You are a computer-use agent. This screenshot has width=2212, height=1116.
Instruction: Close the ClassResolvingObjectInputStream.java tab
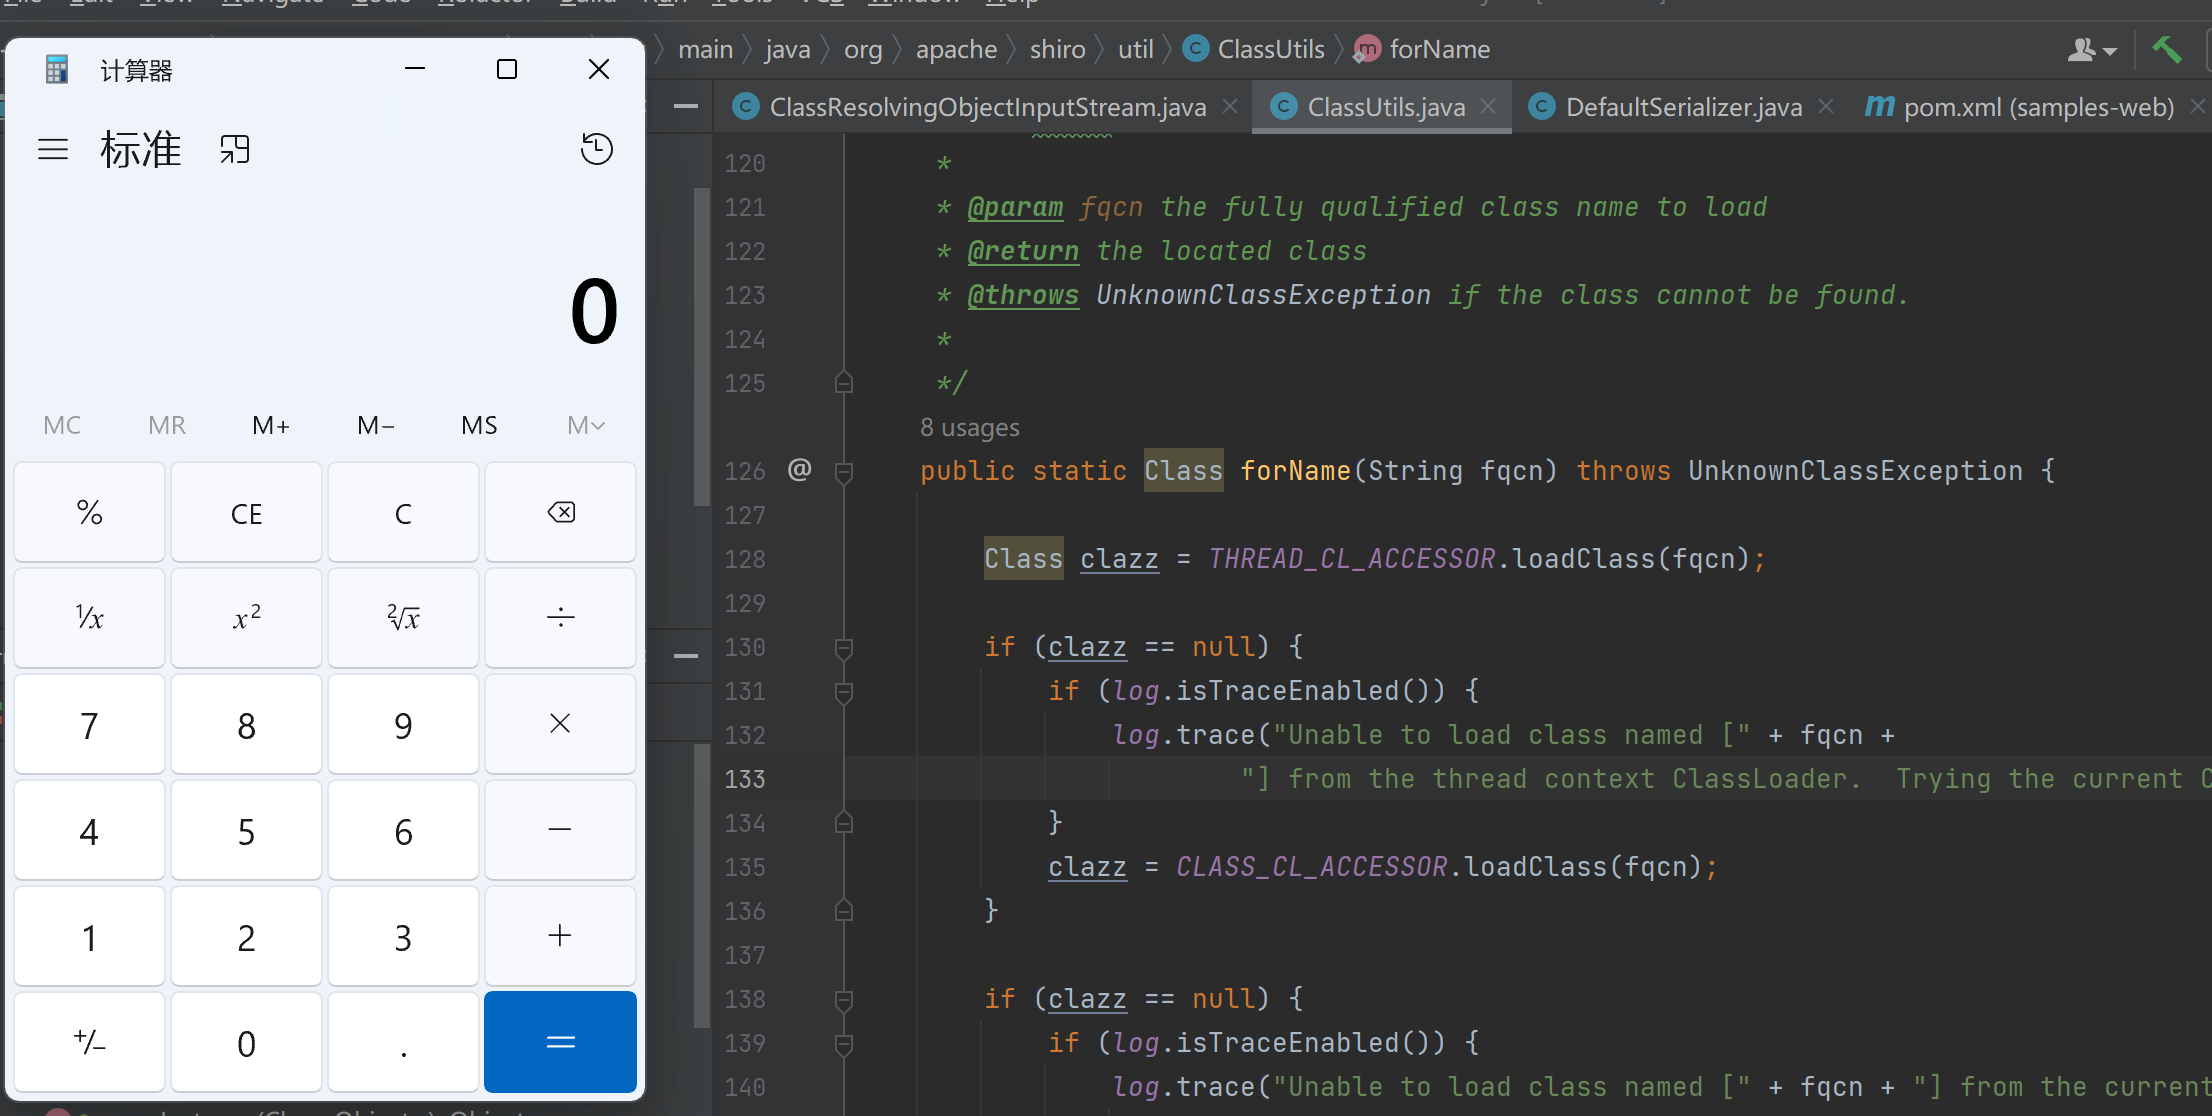coord(1230,106)
